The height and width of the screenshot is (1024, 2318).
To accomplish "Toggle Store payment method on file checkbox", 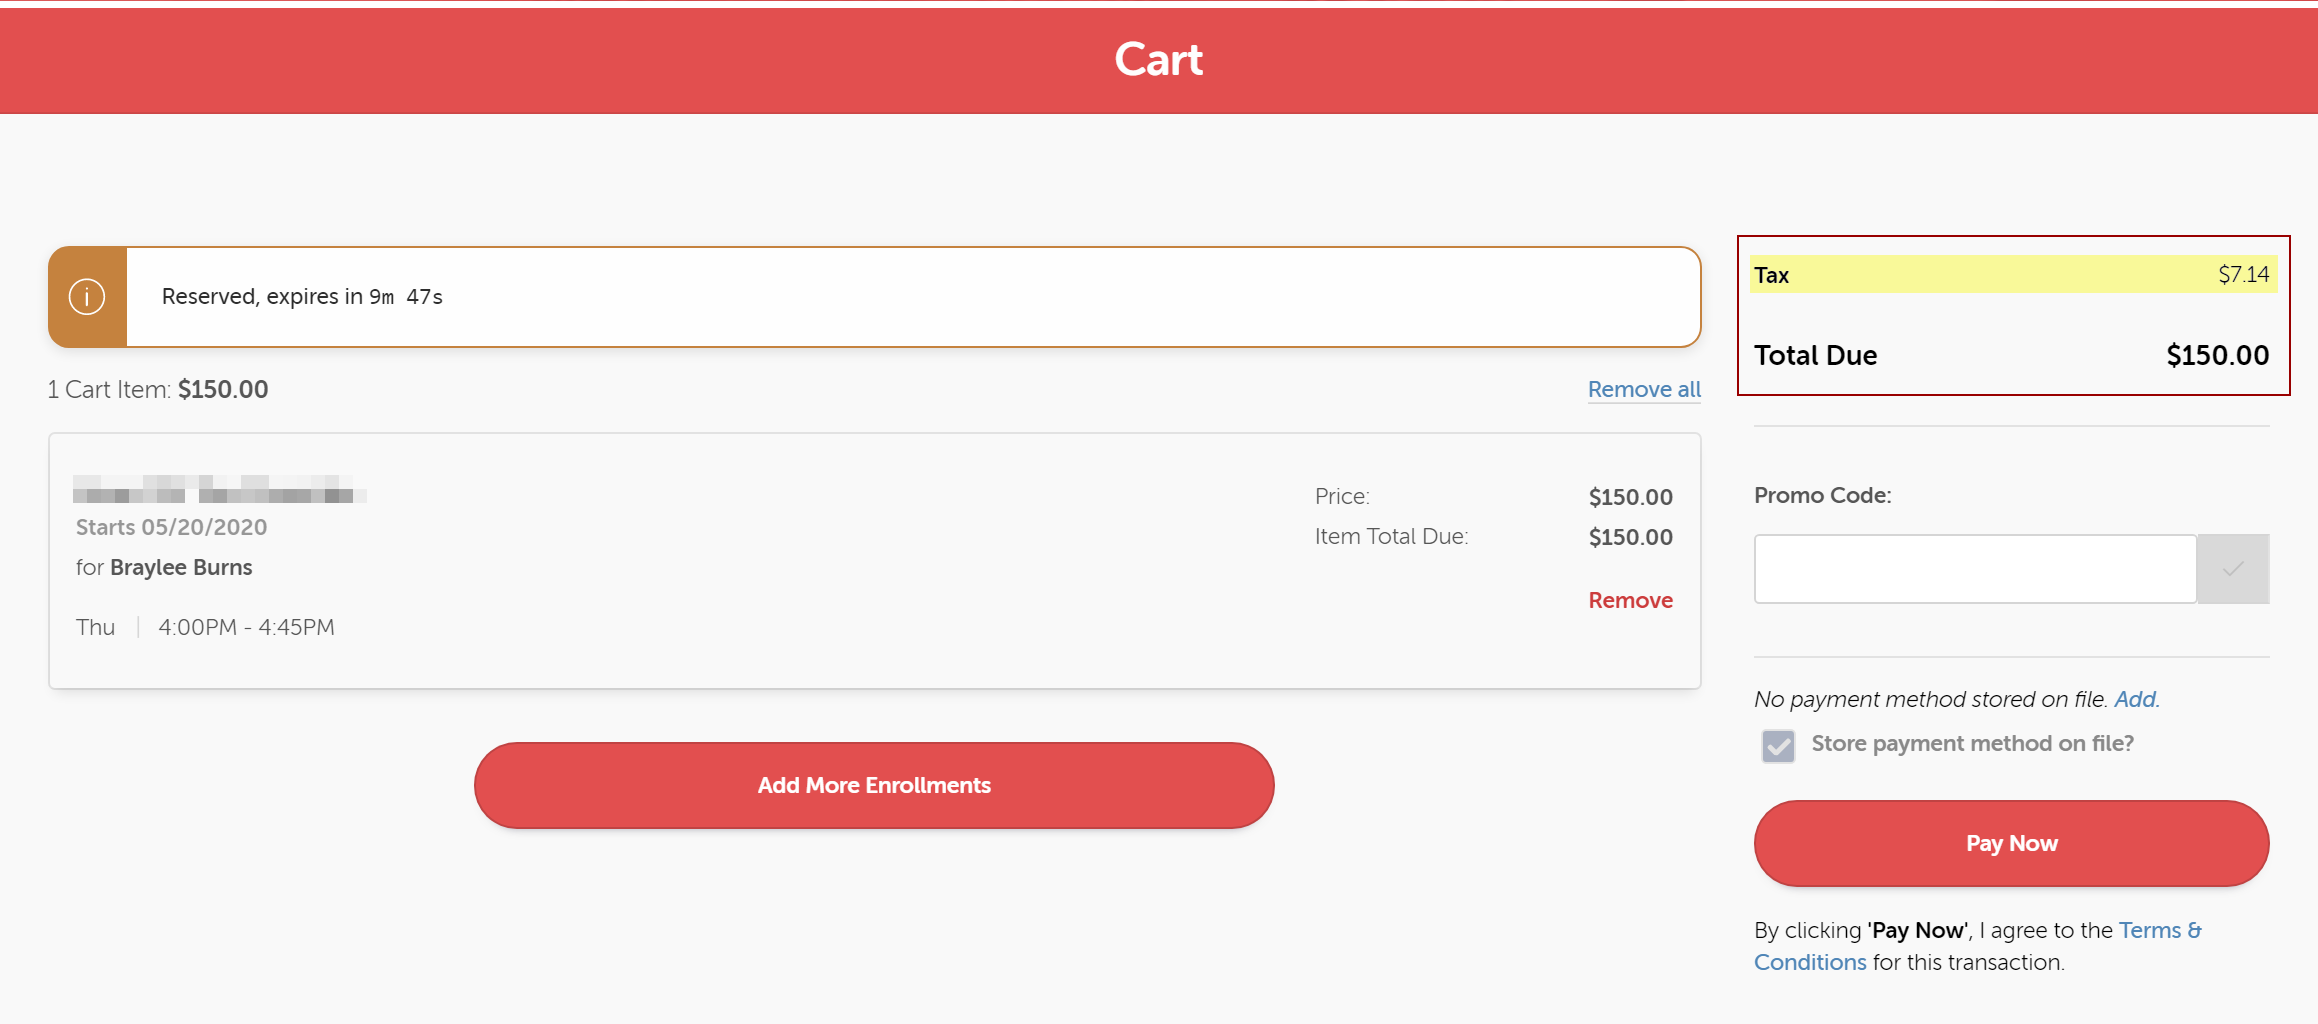I will (x=1778, y=746).
